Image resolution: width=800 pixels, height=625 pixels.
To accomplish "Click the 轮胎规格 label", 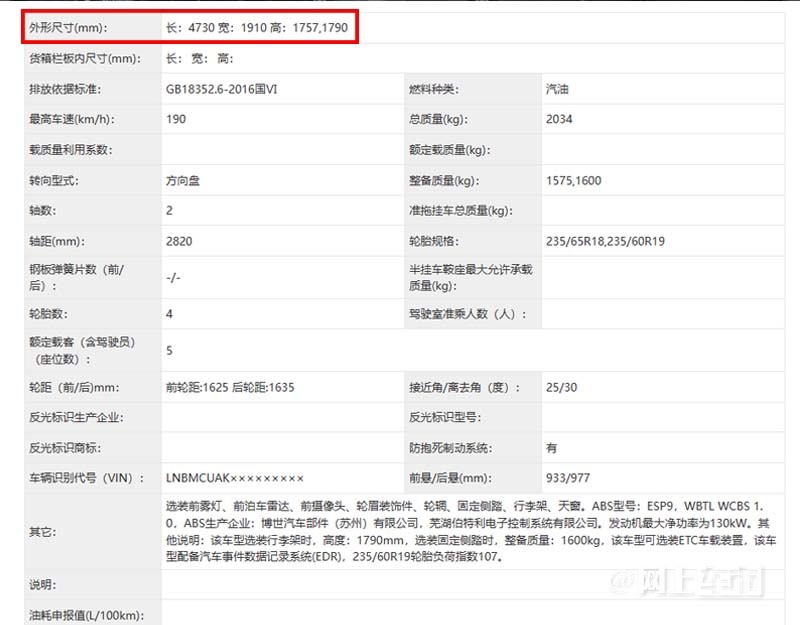I will pyautogui.click(x=434, y=241).
